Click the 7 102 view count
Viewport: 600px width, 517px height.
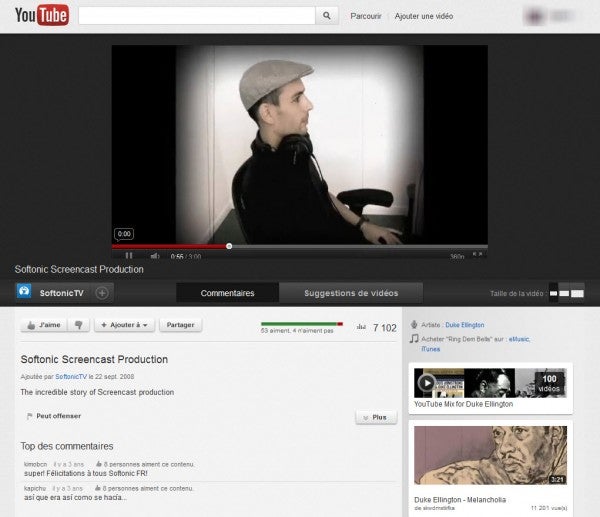click(385, 328)
